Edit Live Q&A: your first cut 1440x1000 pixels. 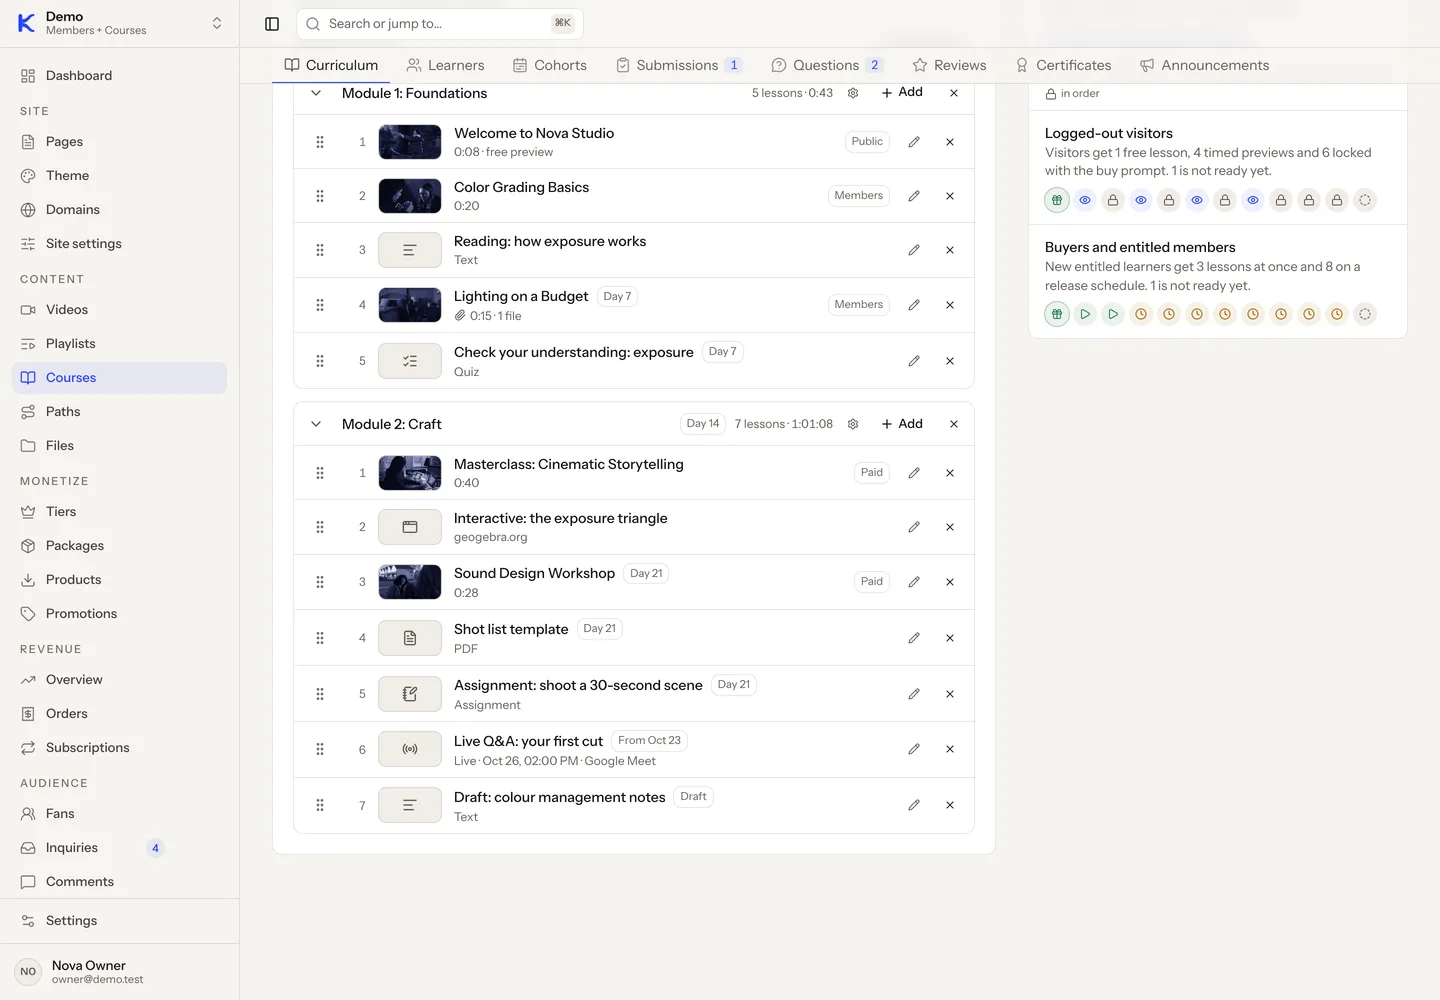[914, 749]
